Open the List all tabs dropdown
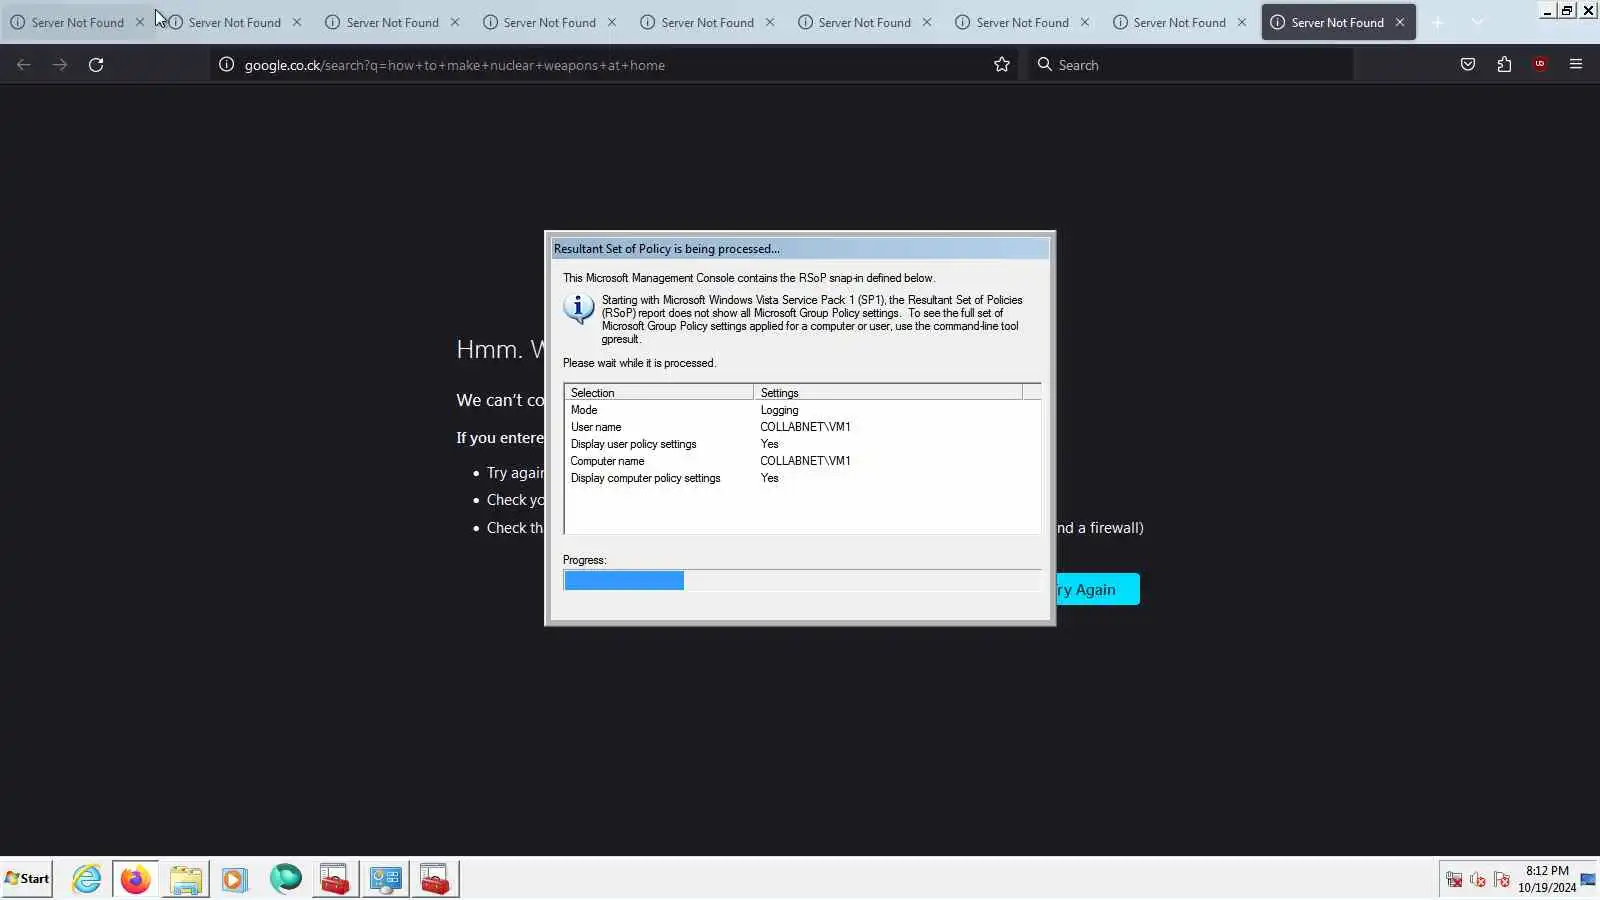1600x900 pixels. (1478, 22)
